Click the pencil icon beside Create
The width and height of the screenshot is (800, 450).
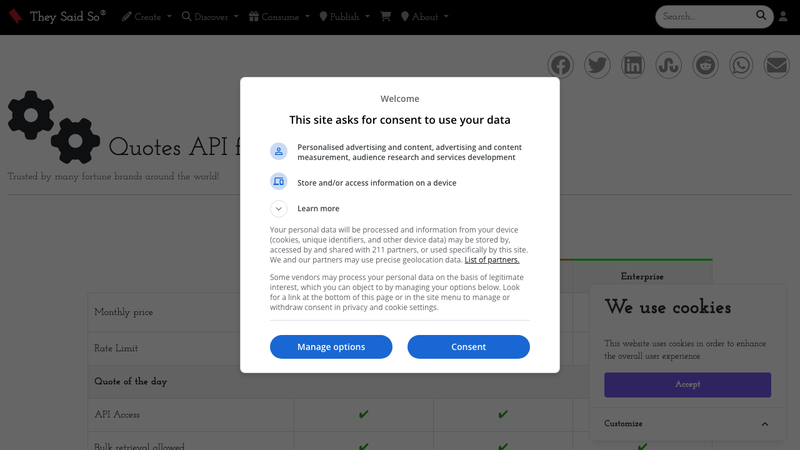click(x=127, y=17)
